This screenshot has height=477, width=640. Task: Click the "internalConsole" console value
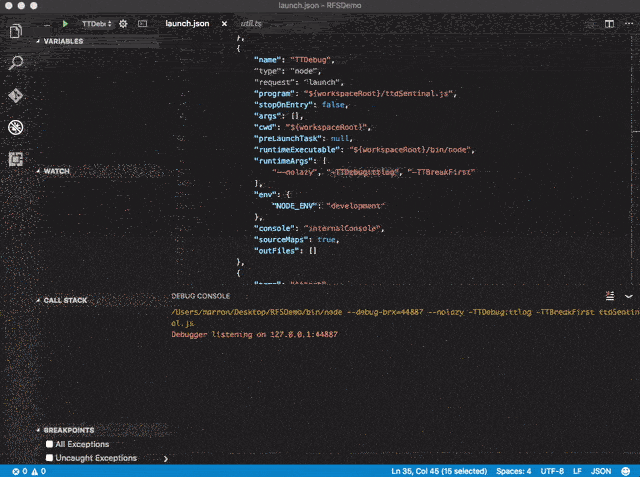tap(342, 229)
